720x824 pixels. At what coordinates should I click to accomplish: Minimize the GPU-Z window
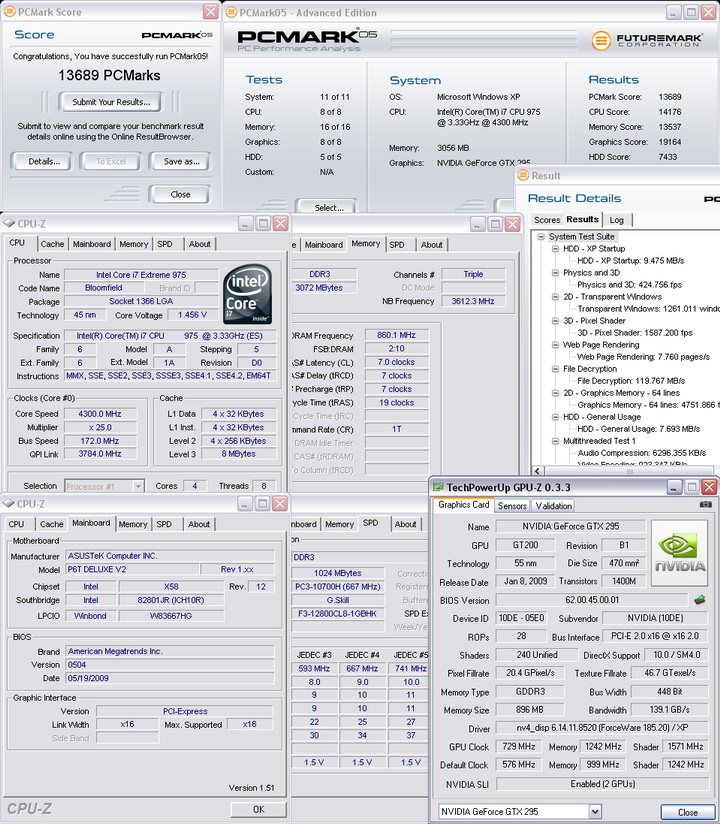click(x=675, y=487)
